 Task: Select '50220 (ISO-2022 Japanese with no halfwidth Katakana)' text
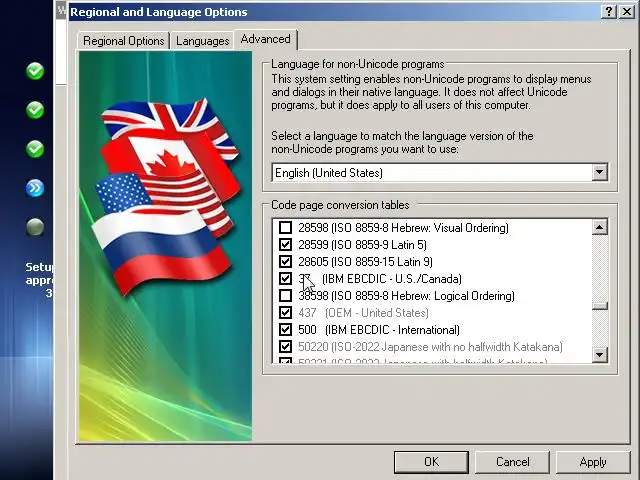[x=430, y=347]
